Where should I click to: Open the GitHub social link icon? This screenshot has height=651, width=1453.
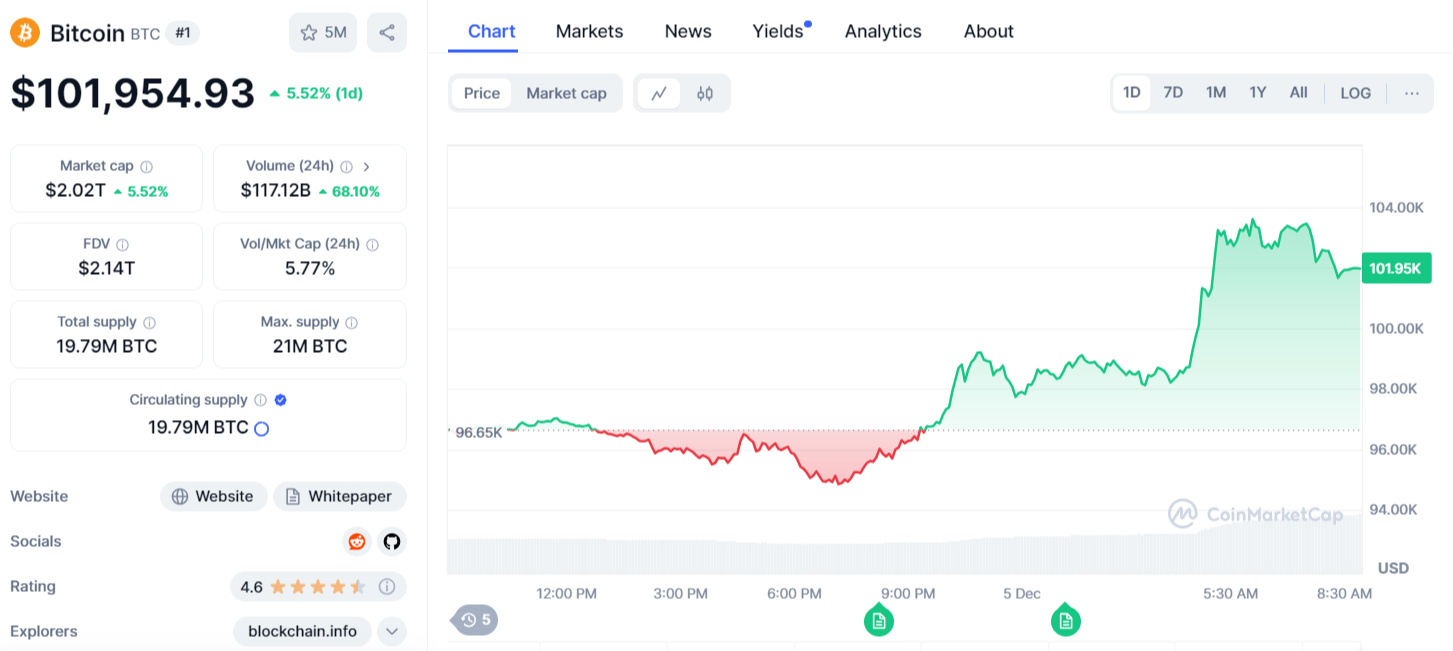pos(391,541)
